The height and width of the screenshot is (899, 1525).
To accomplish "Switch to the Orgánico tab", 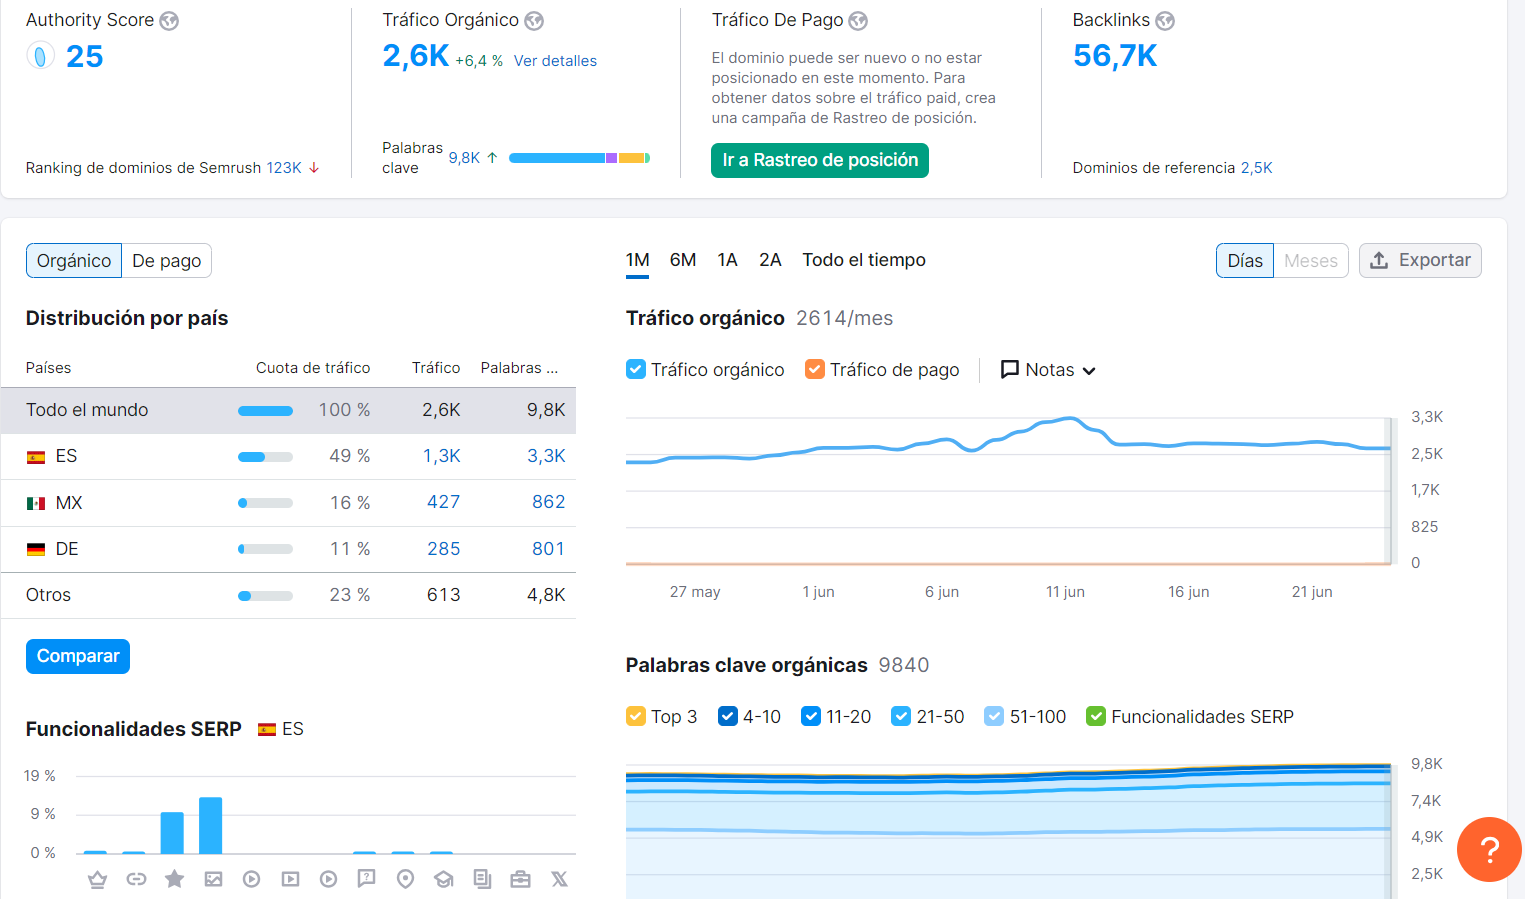I will click(74, 261).
